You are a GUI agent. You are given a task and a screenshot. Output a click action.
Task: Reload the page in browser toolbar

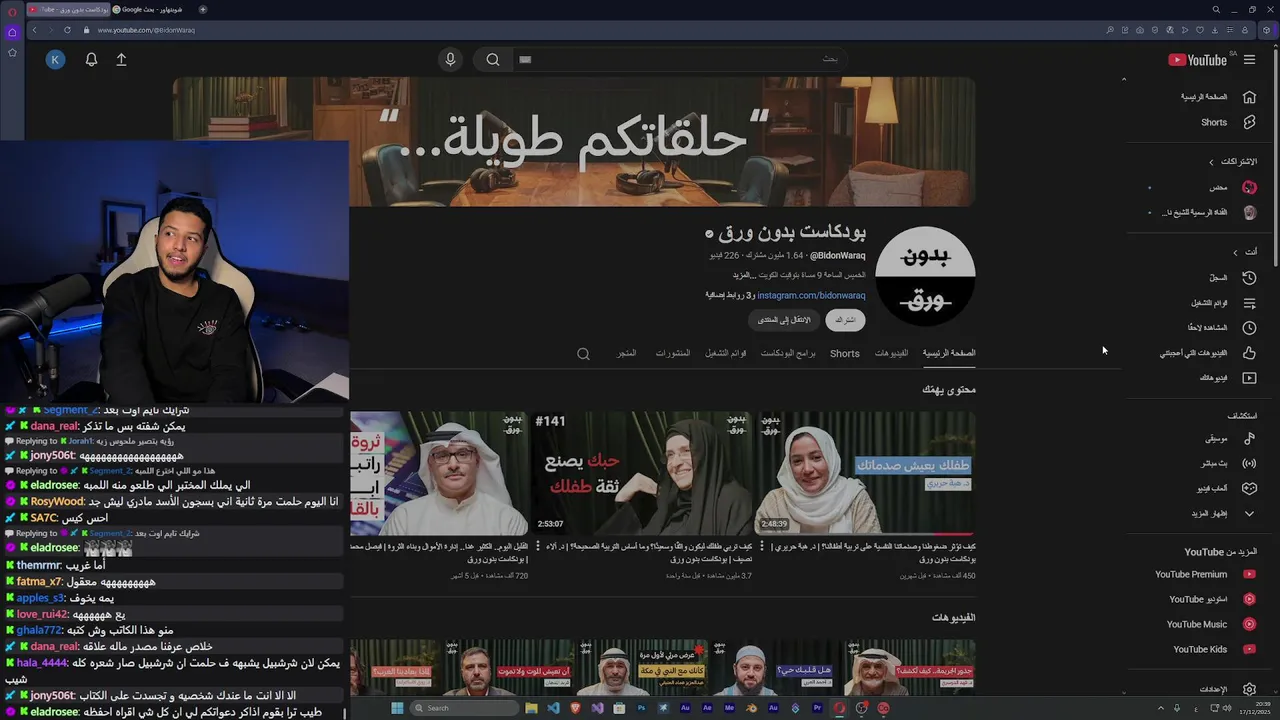67,30
